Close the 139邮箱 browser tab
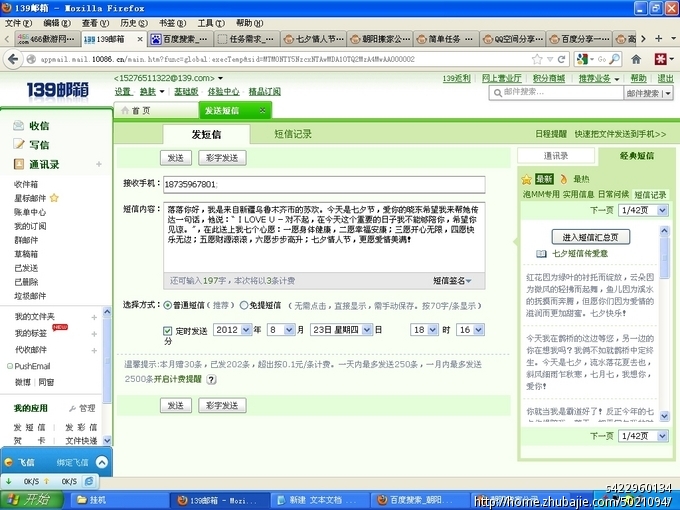 [x=140, y=39]
